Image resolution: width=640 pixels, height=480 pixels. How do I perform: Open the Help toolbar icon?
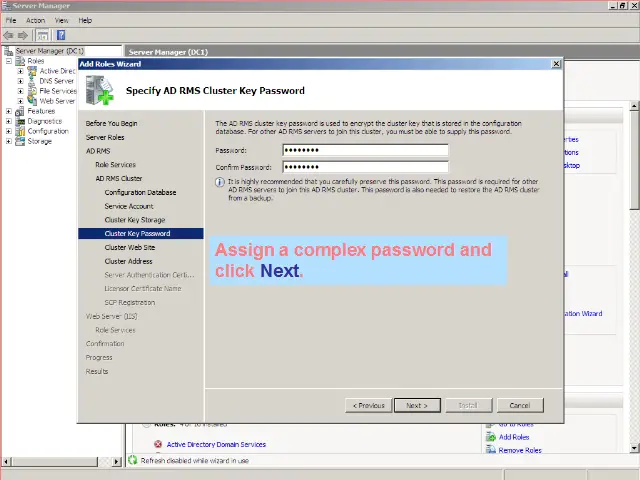click(x=61, y=36)
